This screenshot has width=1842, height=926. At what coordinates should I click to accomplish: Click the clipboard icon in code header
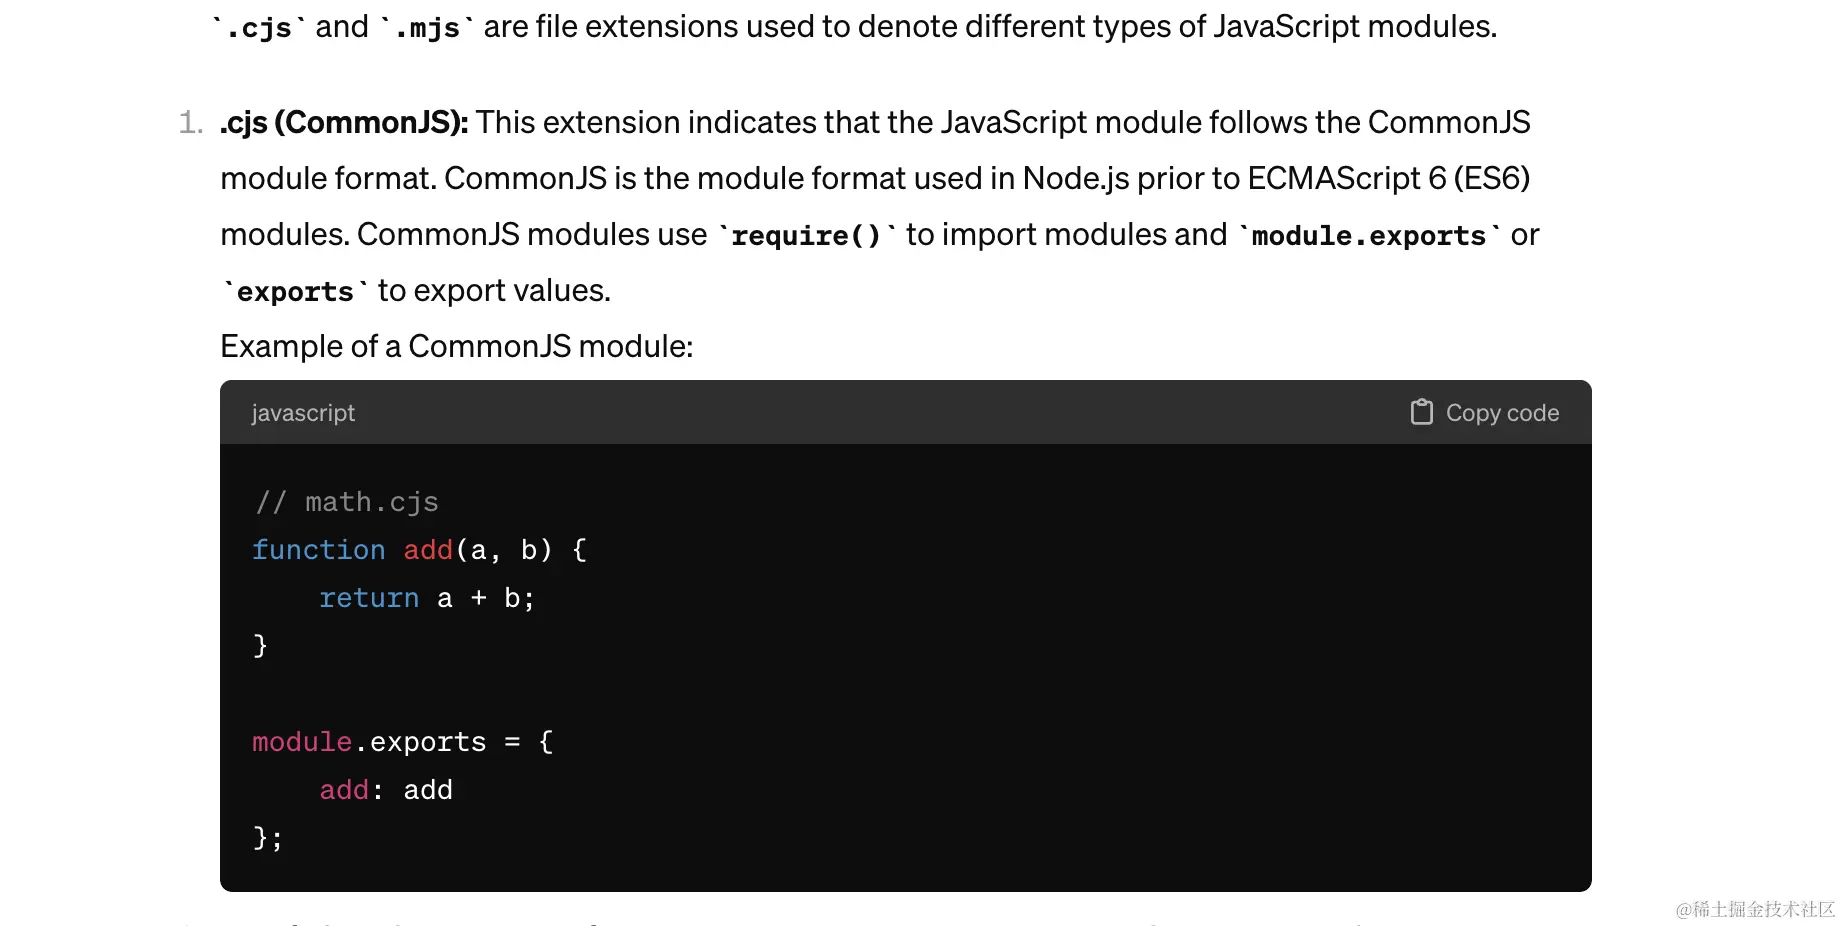coord(1421,412)
